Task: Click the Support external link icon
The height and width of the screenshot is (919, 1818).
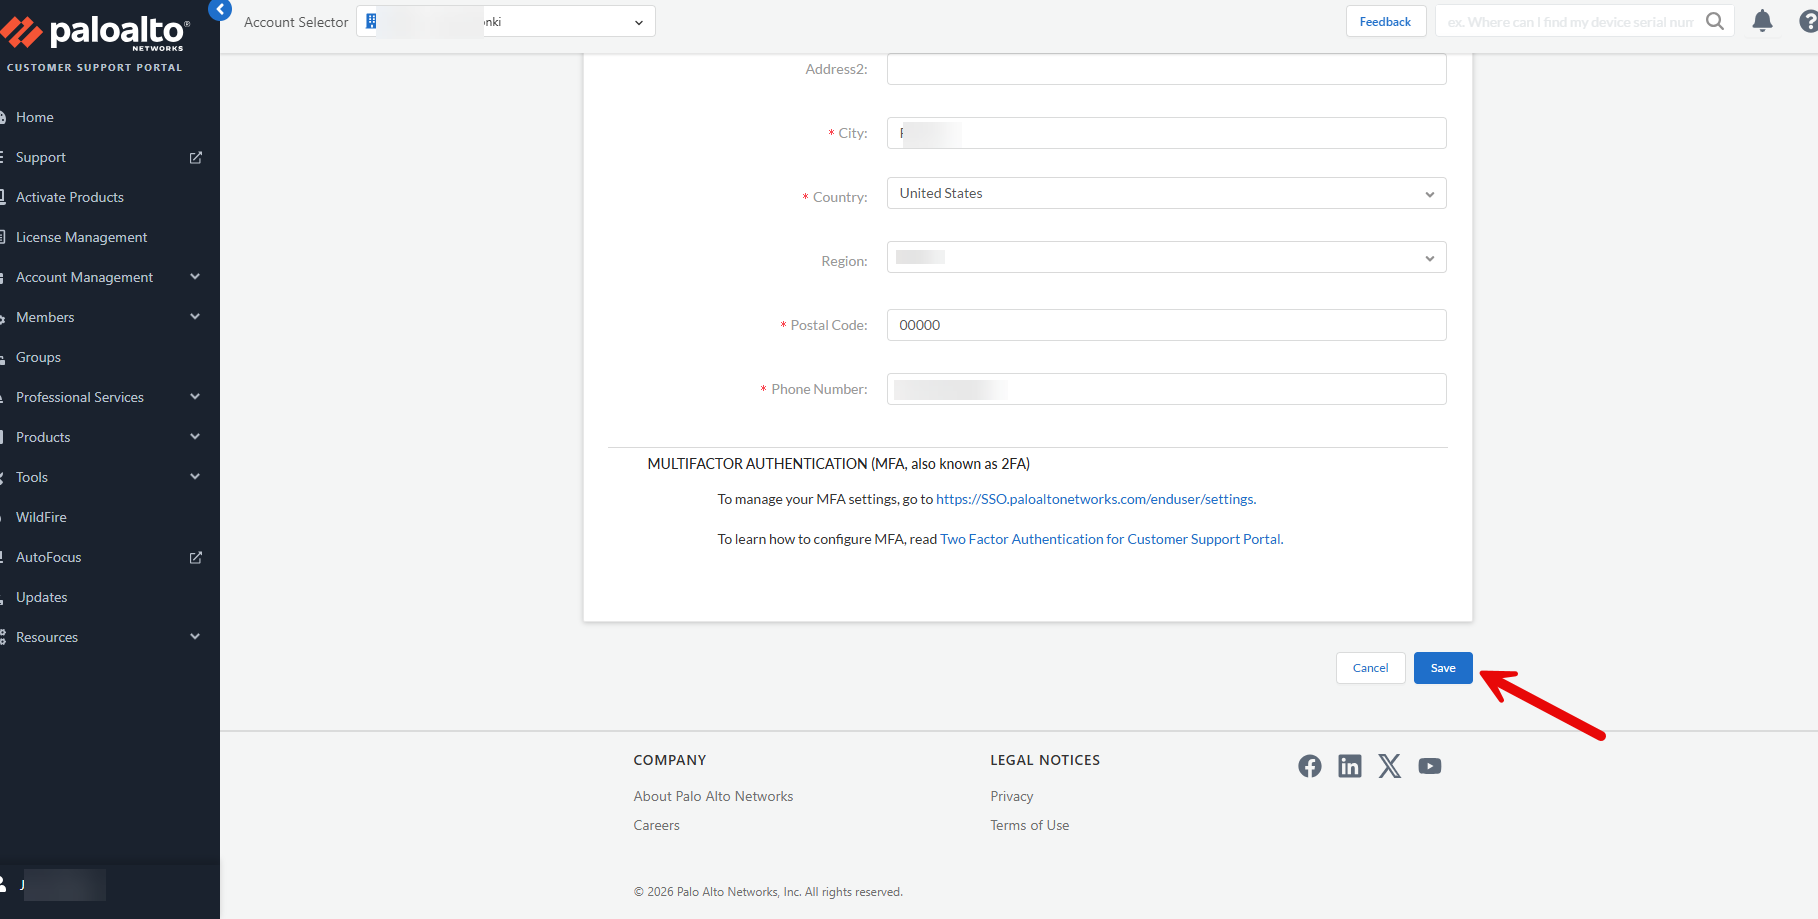Action: point(196,157)
